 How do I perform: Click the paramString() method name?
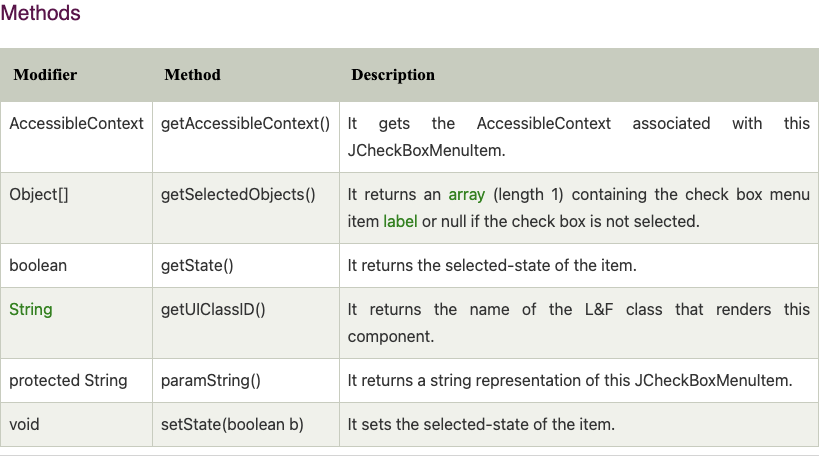[210, 380]
